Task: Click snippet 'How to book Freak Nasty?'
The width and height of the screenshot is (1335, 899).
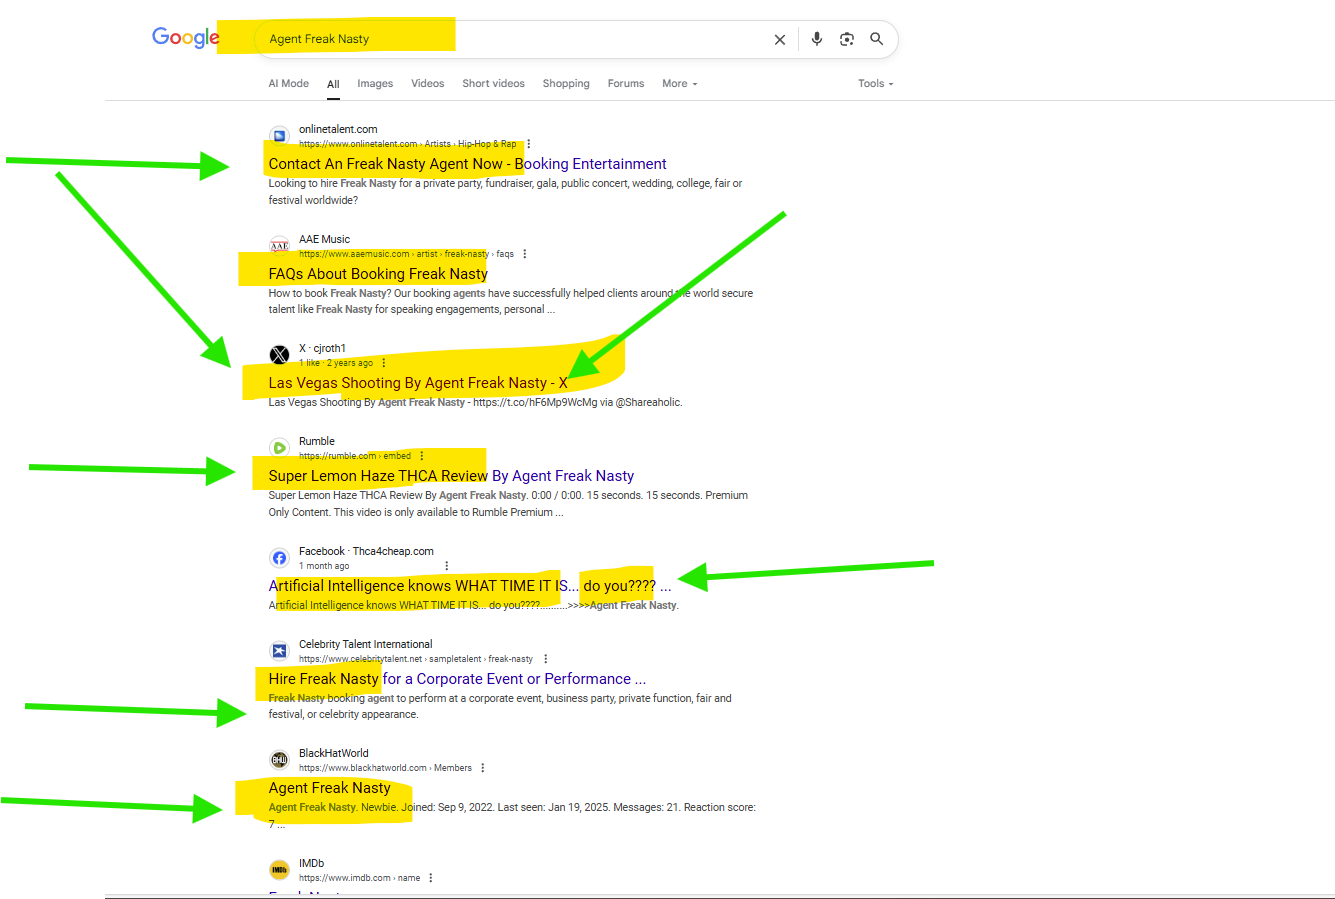Action: (510, 301)
